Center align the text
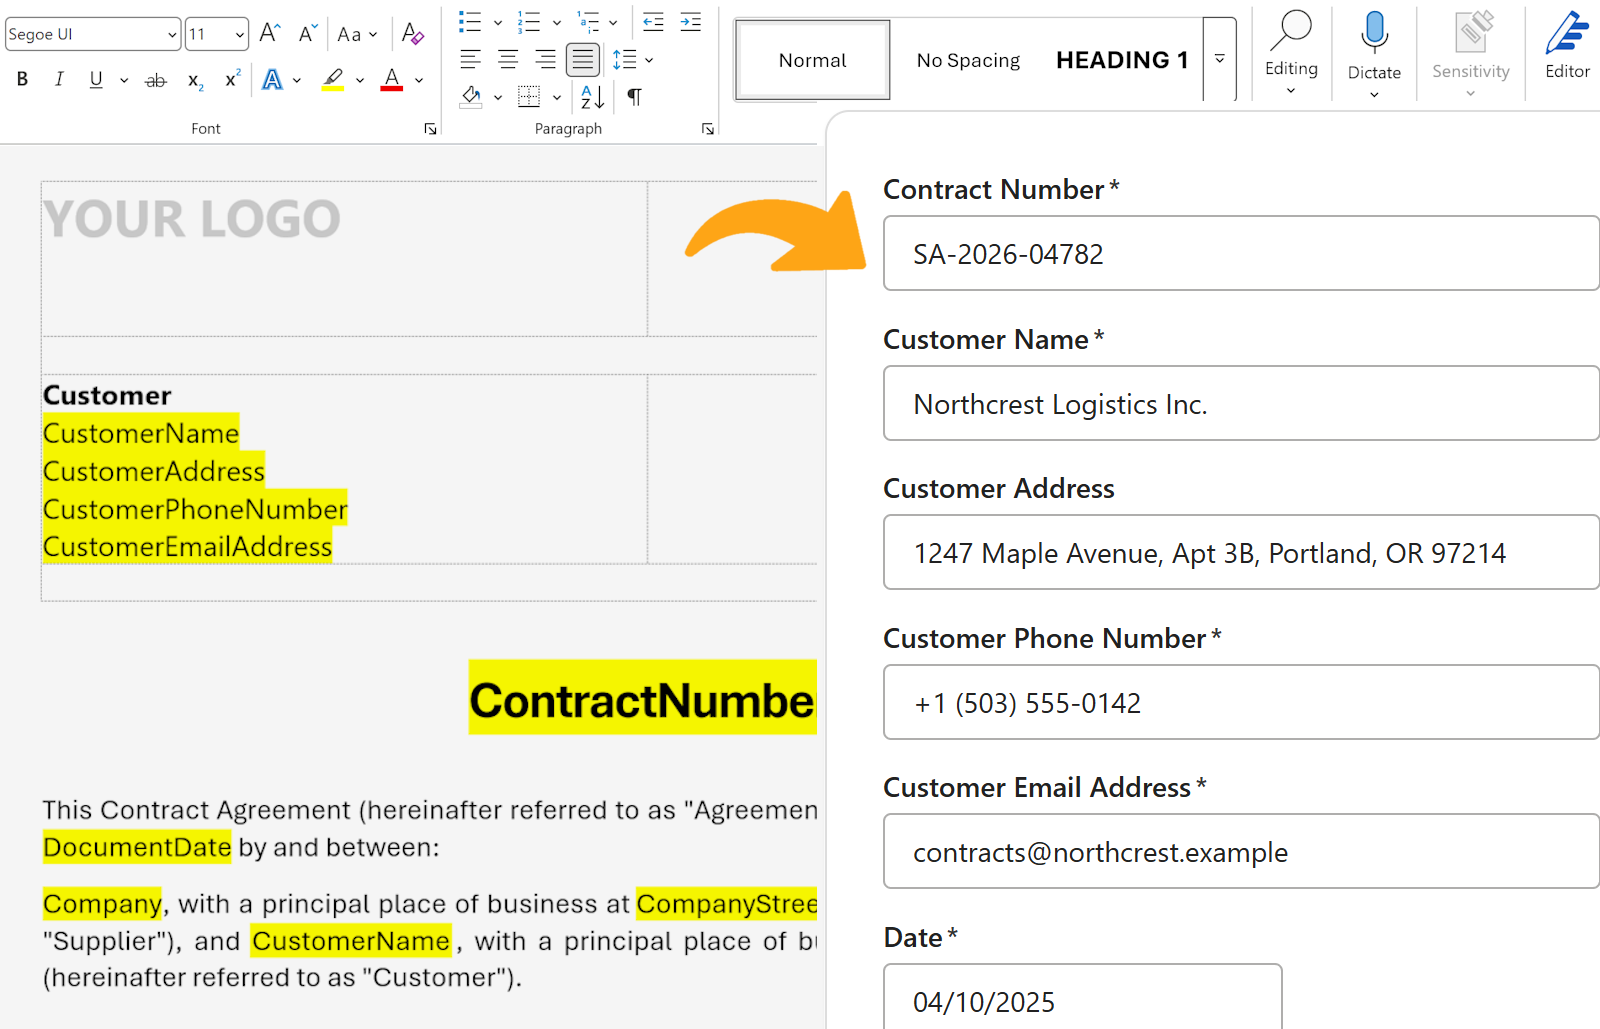 (508, 60)
